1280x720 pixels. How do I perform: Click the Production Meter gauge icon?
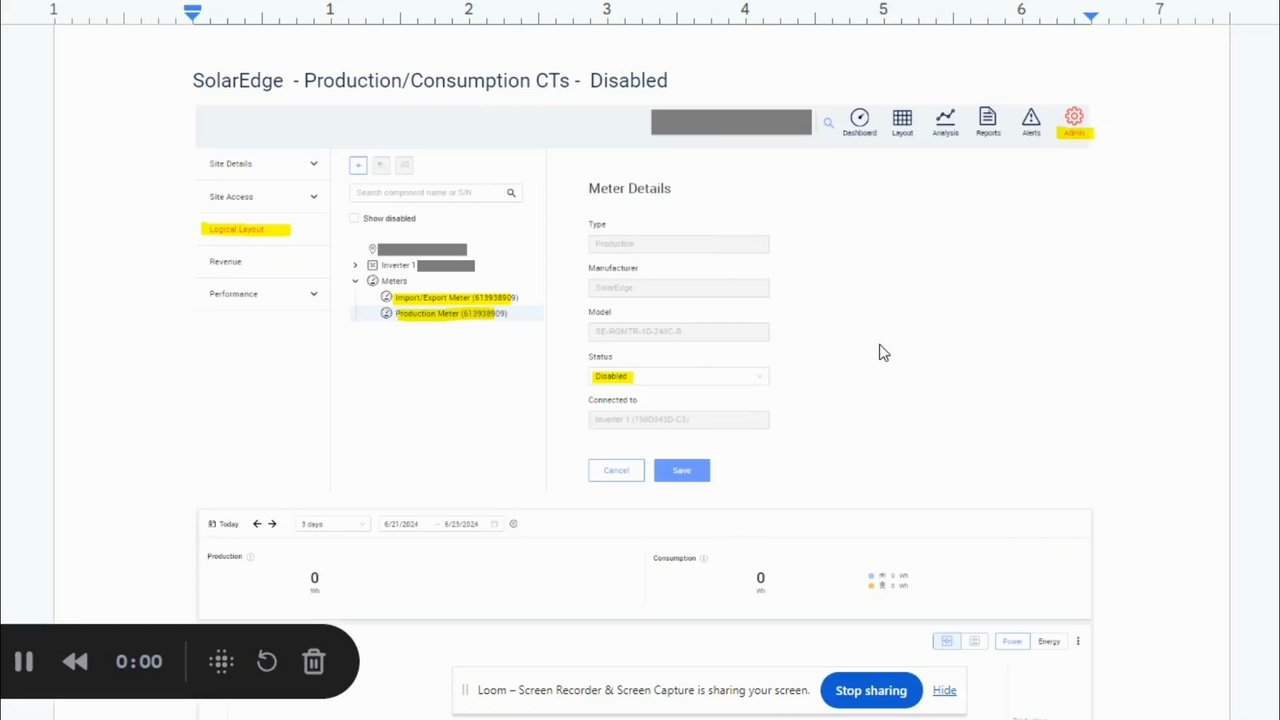(x=386, y=313)
